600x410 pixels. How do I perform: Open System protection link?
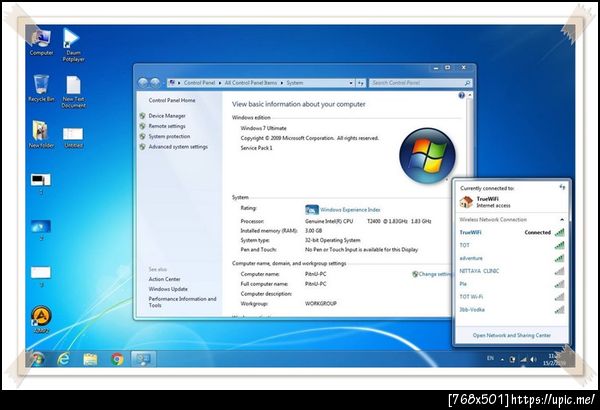pyautogui.click(x=169, y=136)
